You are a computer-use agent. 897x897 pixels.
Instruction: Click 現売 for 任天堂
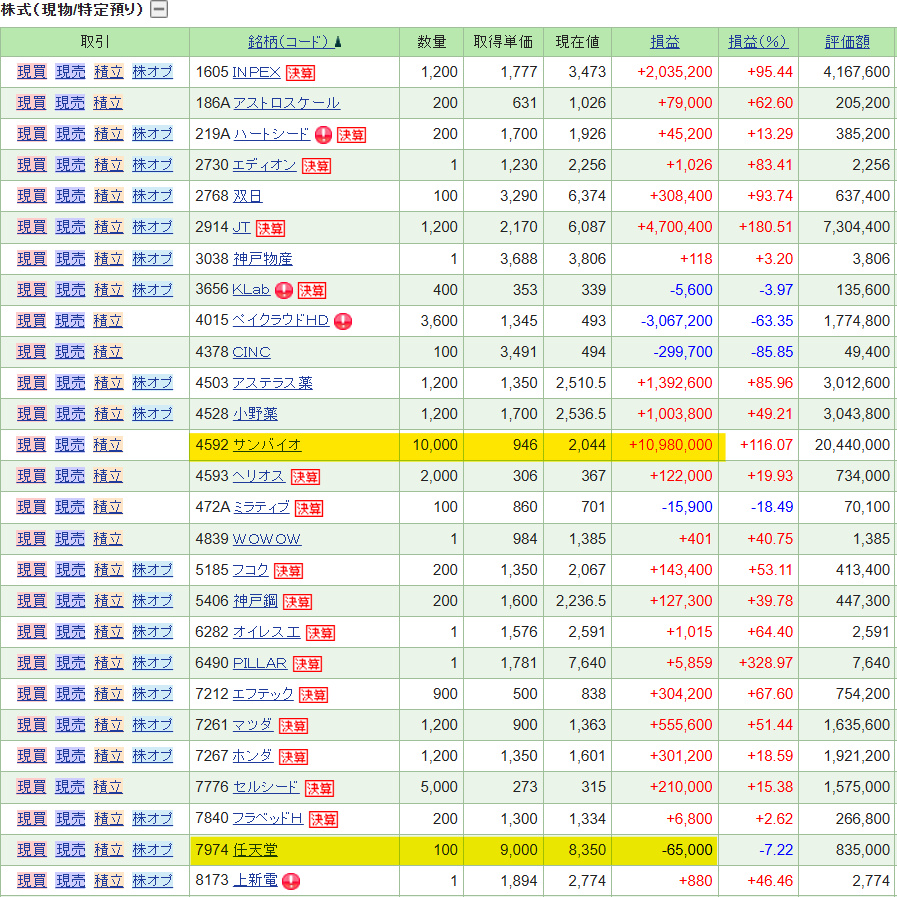70,851
